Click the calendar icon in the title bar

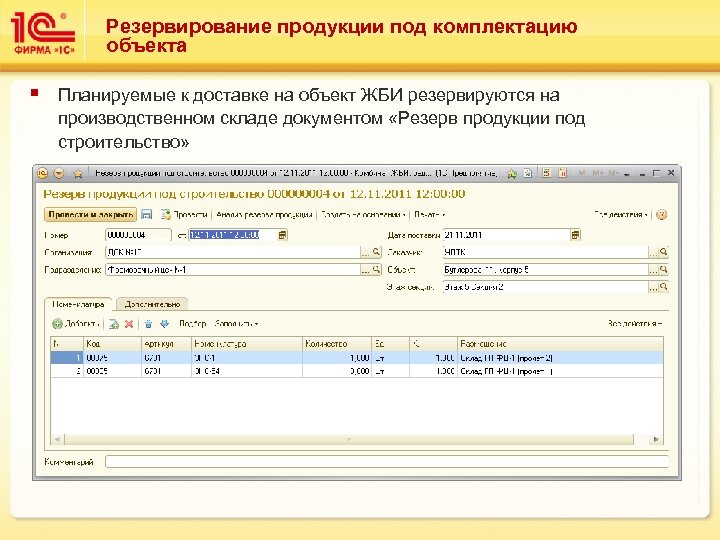coord(563,173)
